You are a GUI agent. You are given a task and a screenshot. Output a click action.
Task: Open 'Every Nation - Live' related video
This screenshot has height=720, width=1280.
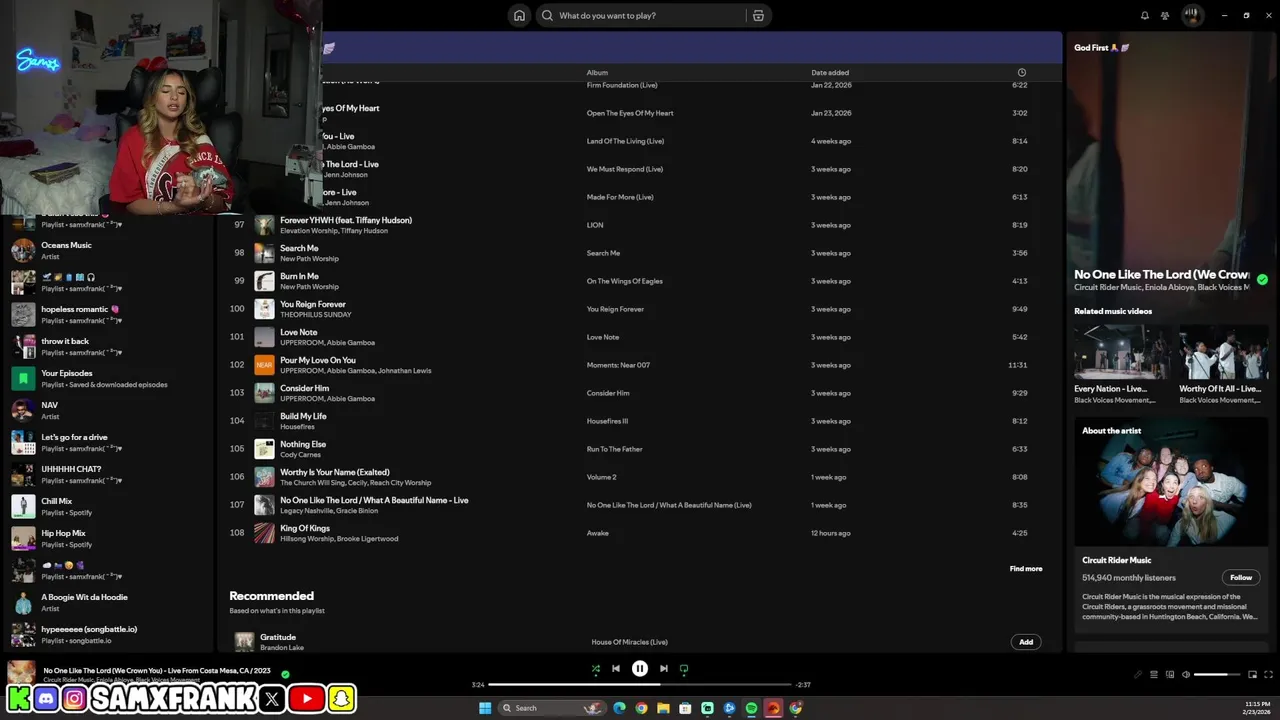[x=1119, y=364]
